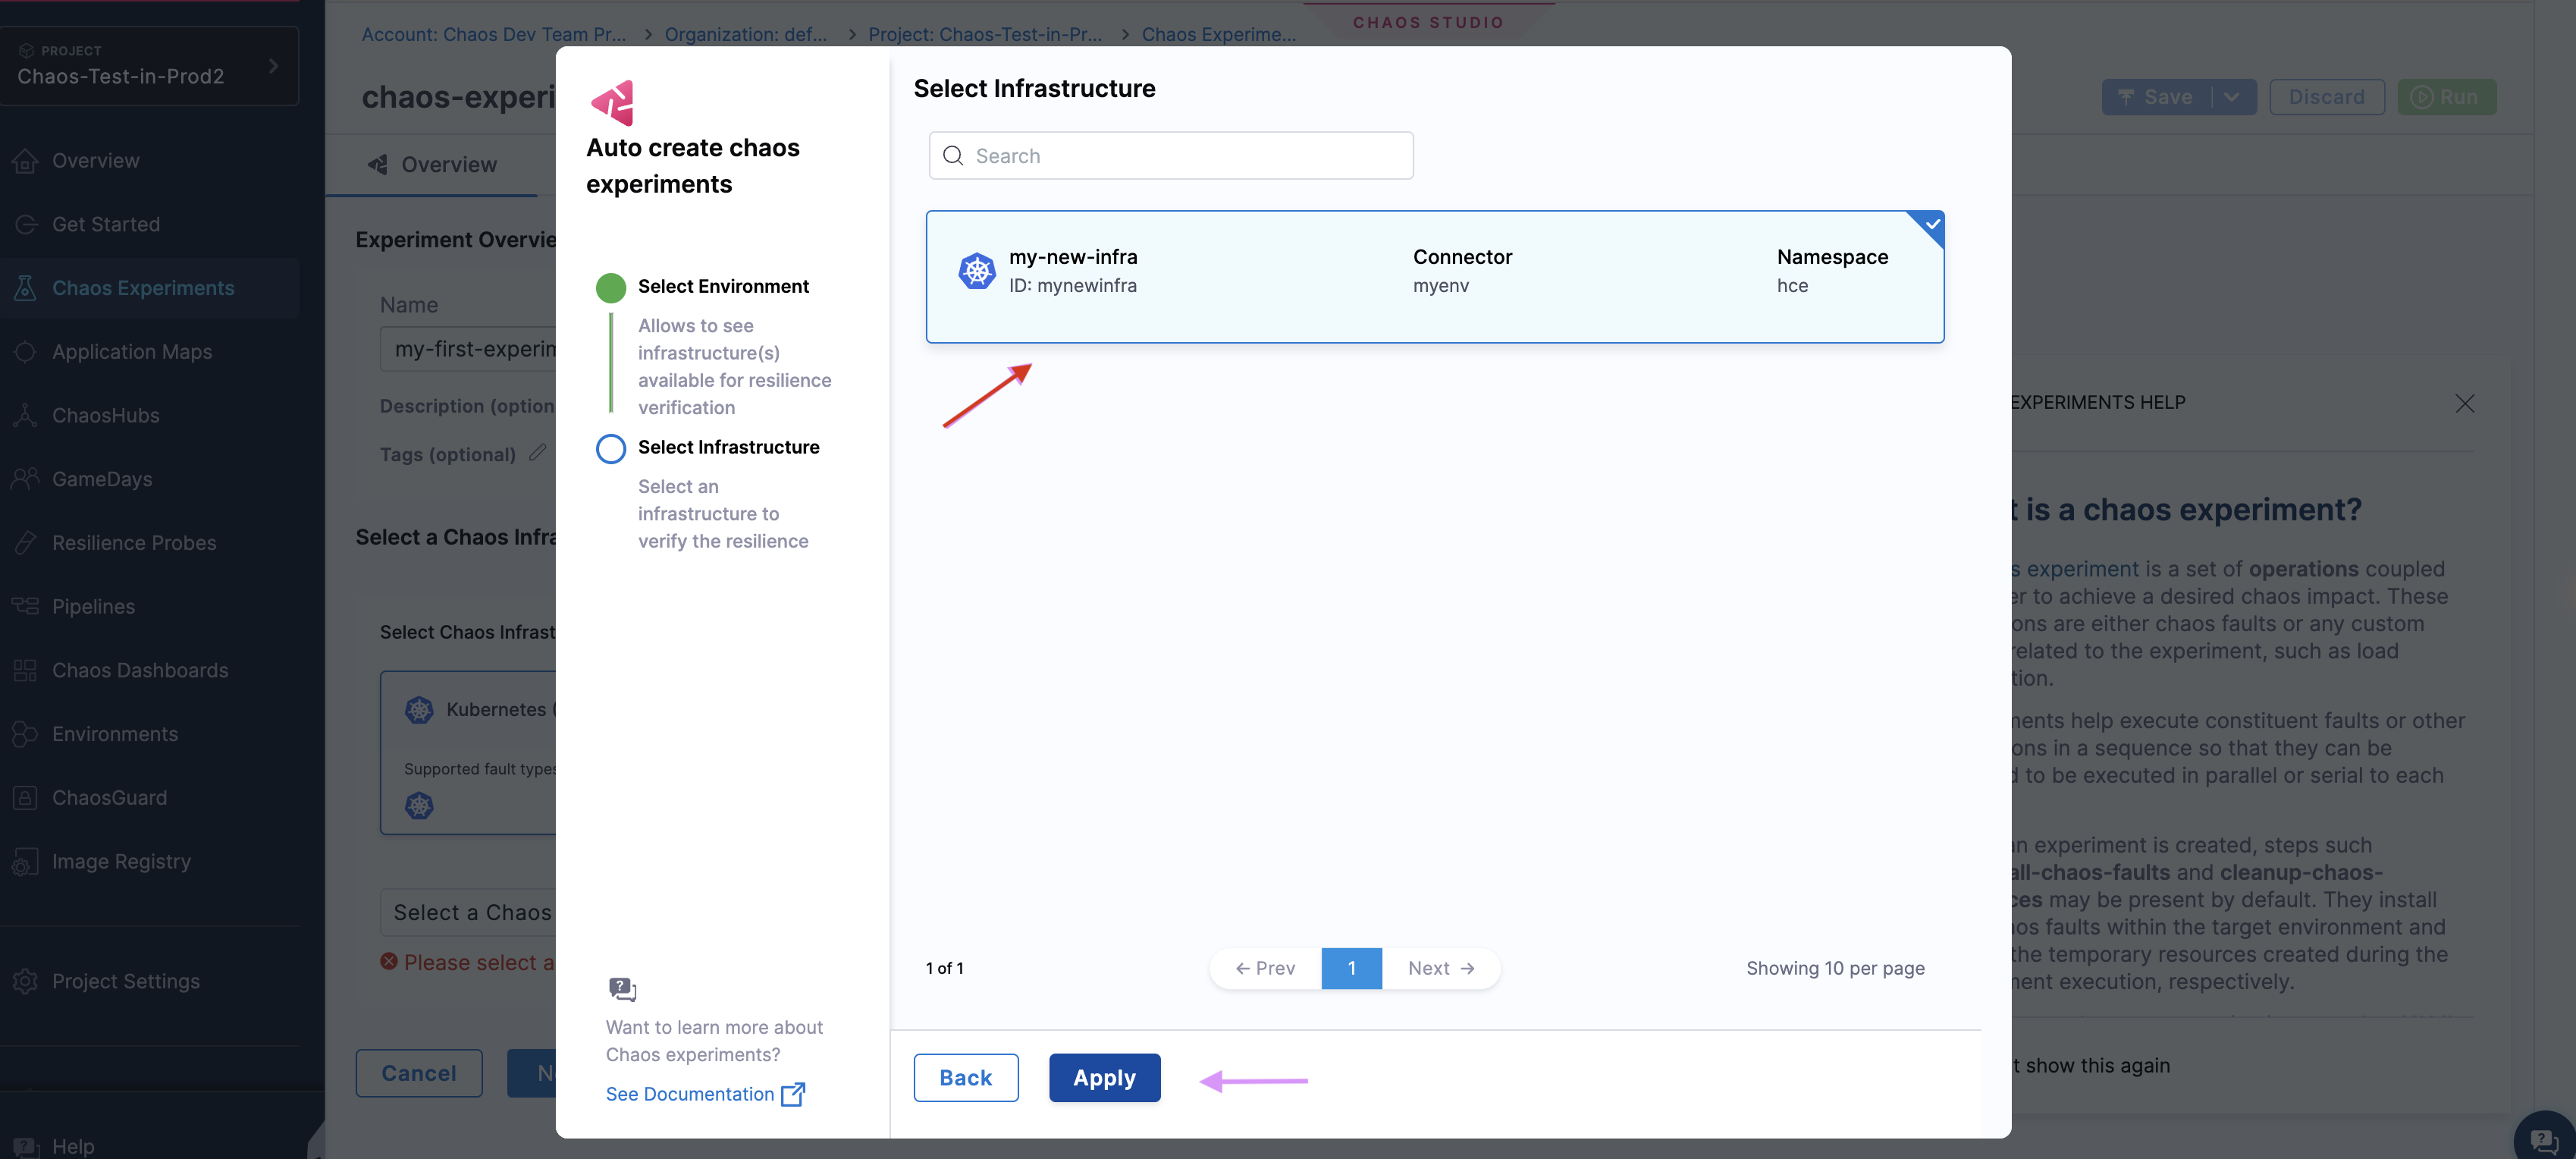
Task: Click the ChaosHubs sidebar icon
Action: coord(25,415)
